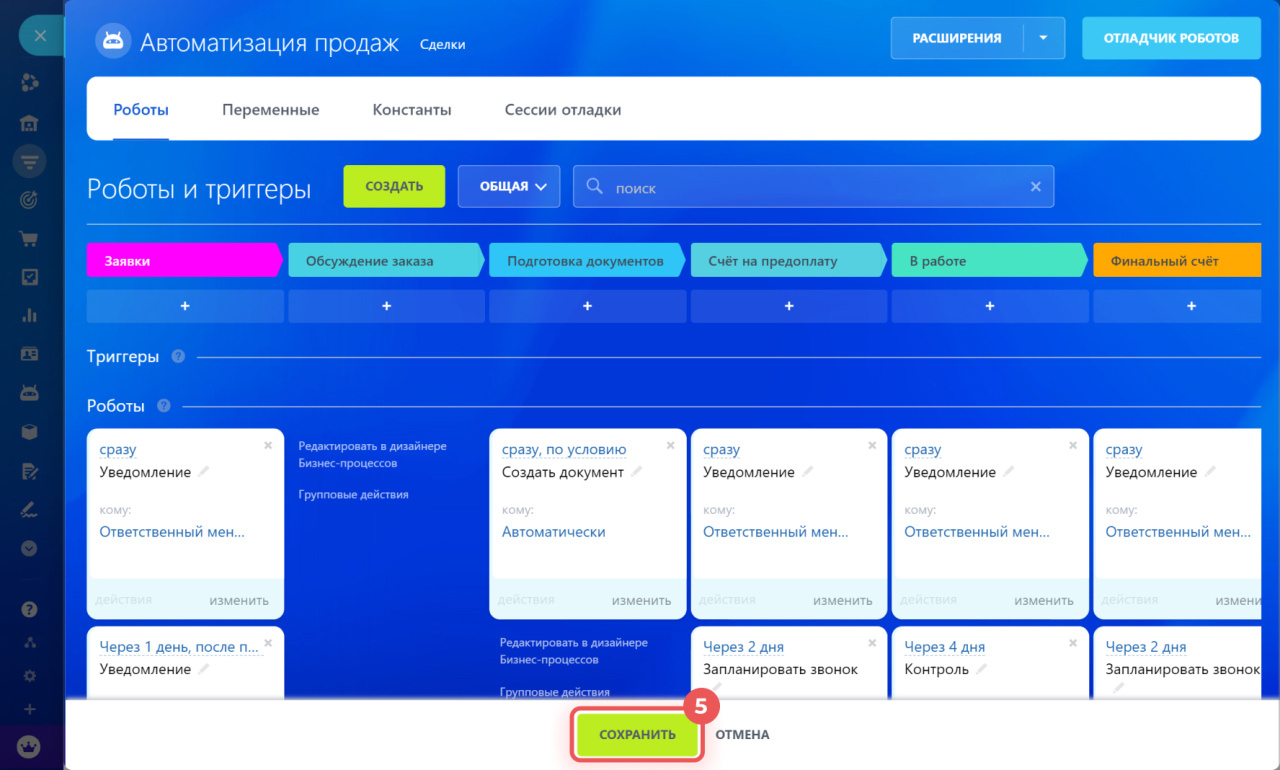Expand the Расширения dropdown arrow
1280x770 pixels.
pyautogui.click(x=1043, y=38)
